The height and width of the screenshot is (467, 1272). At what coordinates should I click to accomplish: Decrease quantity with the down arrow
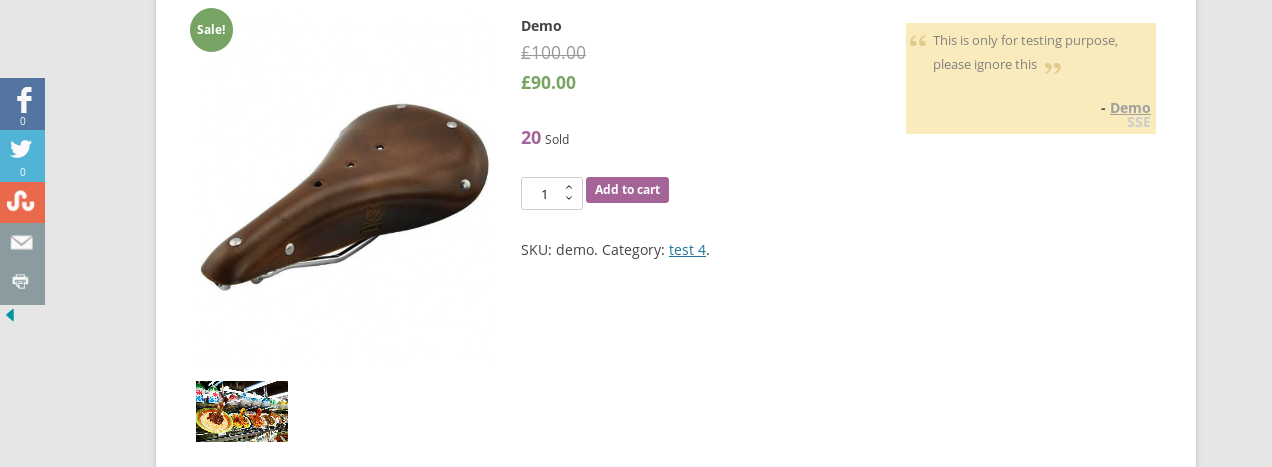569,199
